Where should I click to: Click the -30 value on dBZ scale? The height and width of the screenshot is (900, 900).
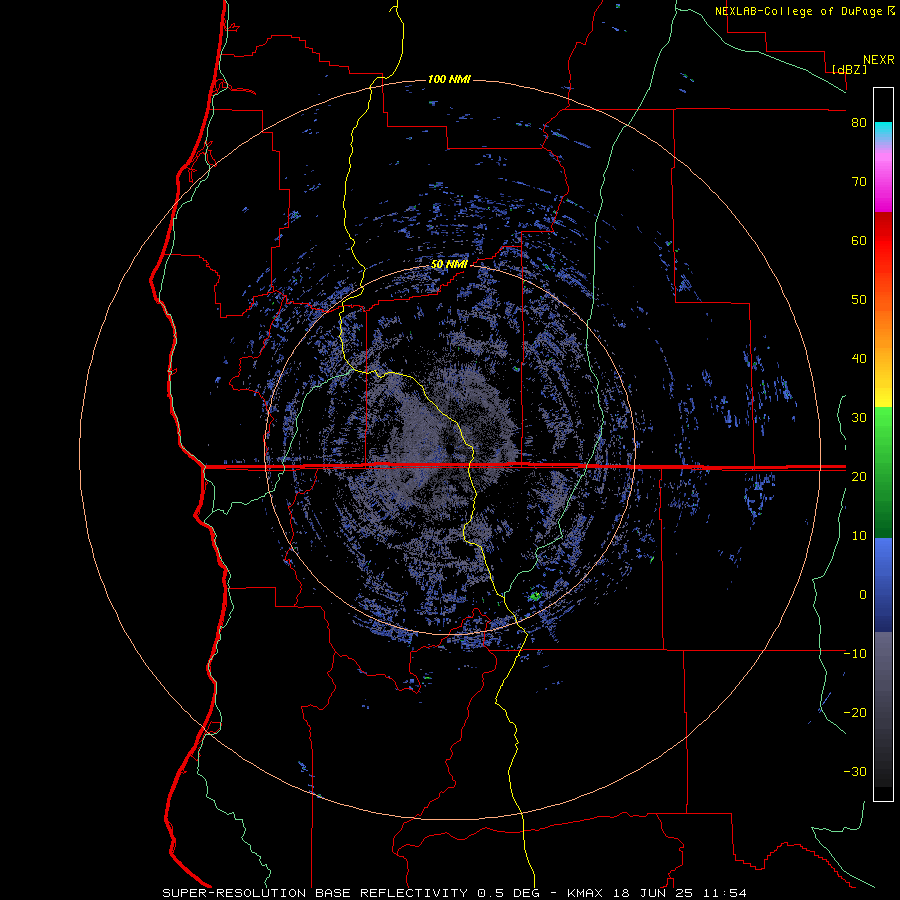tap(855, 771)
